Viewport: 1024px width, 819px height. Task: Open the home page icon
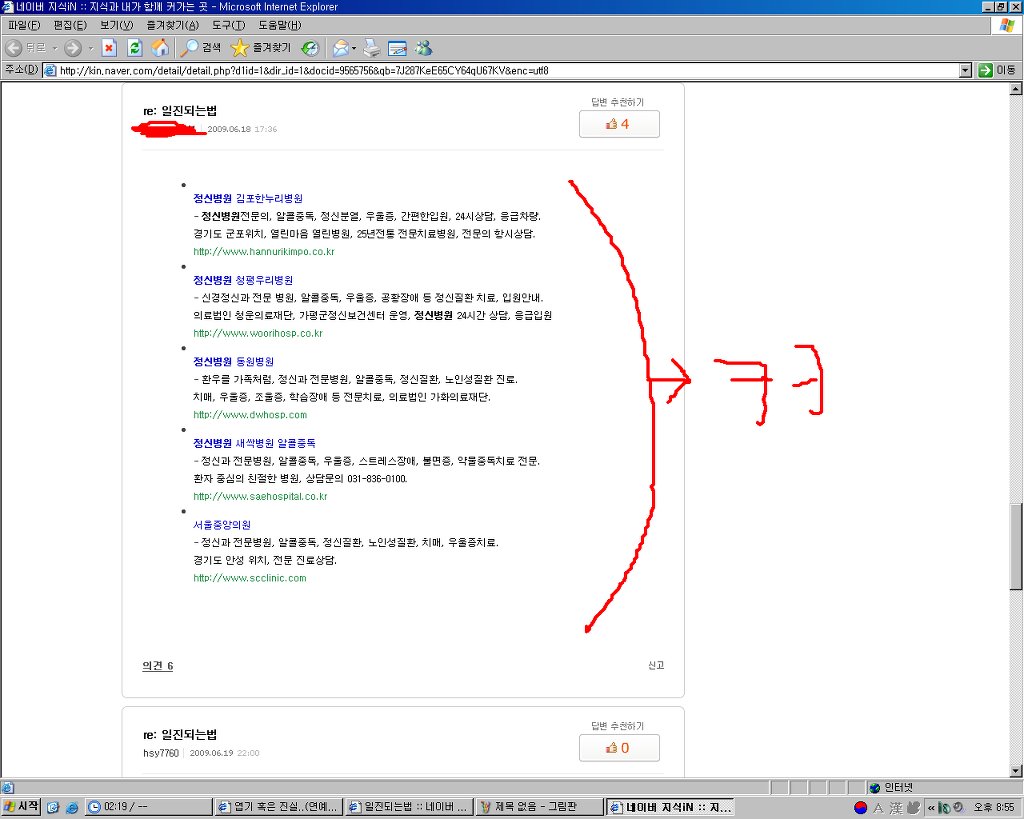coord(160,48)
